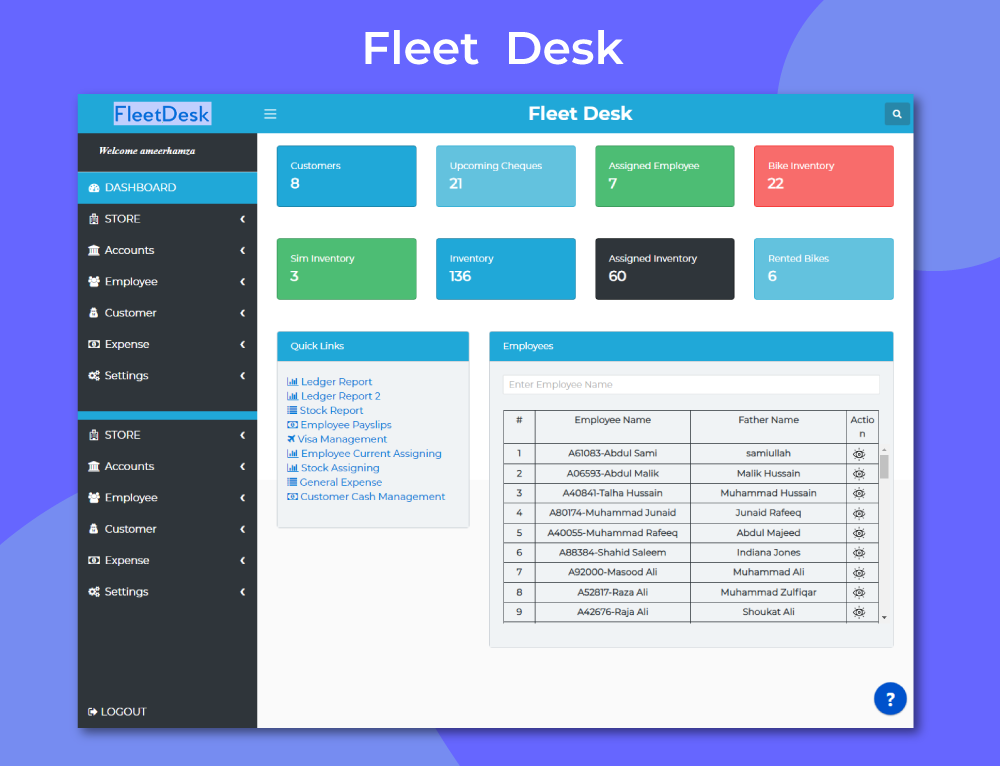Click the Stock Assigning chart icon
This screenshot has height=766, width=1000.
click(x=292, y=468)
